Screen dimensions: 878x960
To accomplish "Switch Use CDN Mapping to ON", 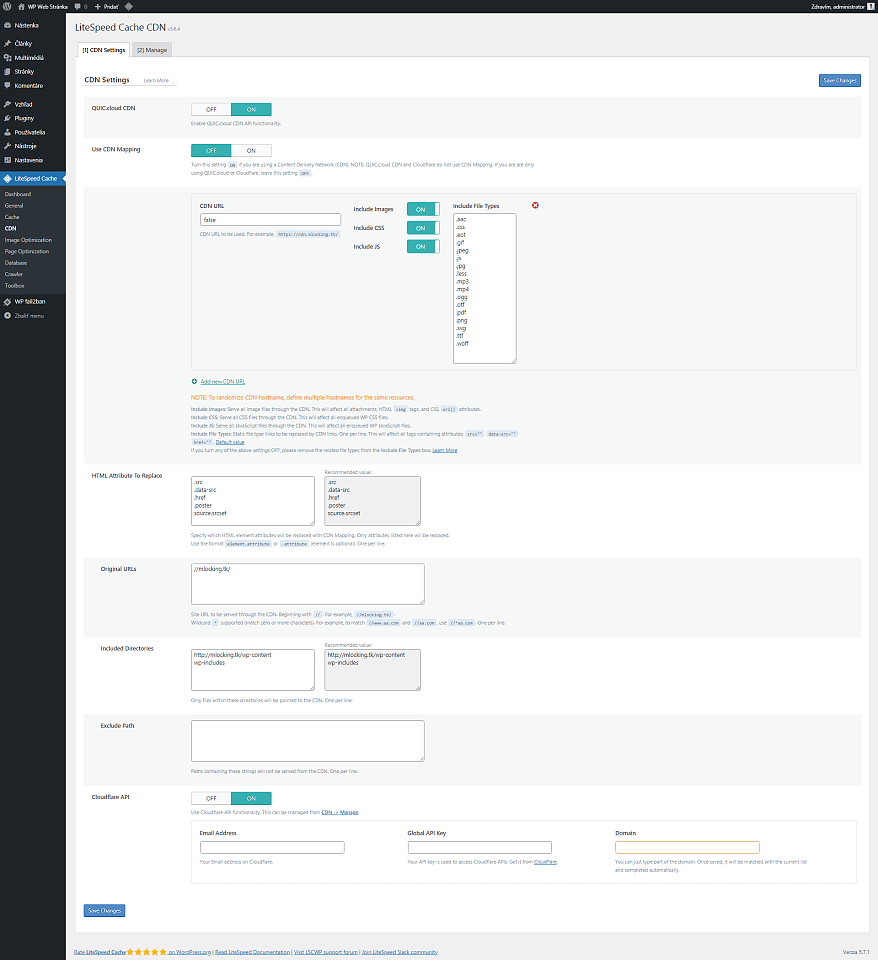I will click(250, 150).
